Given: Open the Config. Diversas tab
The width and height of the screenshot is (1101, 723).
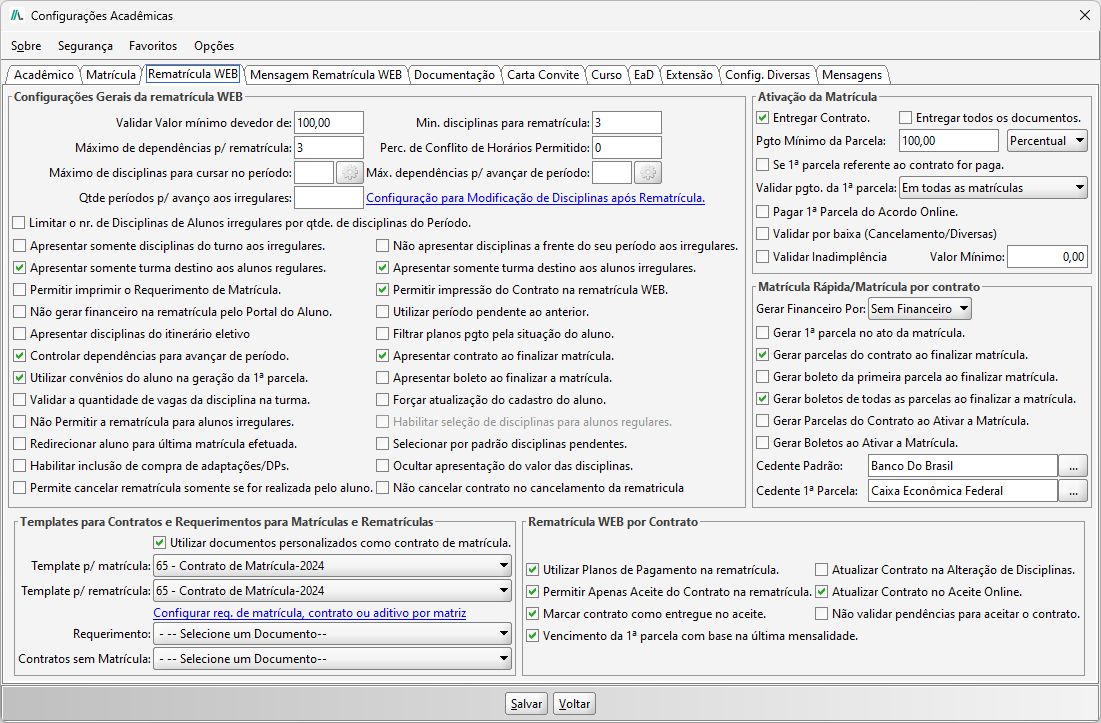Looking at the screenshot, I should click(x=767, y=75).
